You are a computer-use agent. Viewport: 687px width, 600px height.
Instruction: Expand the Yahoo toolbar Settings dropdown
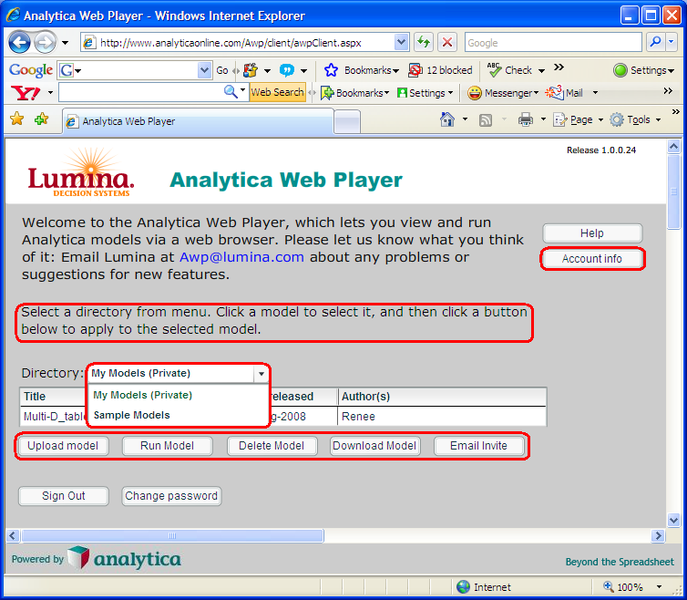coord(450,93)
